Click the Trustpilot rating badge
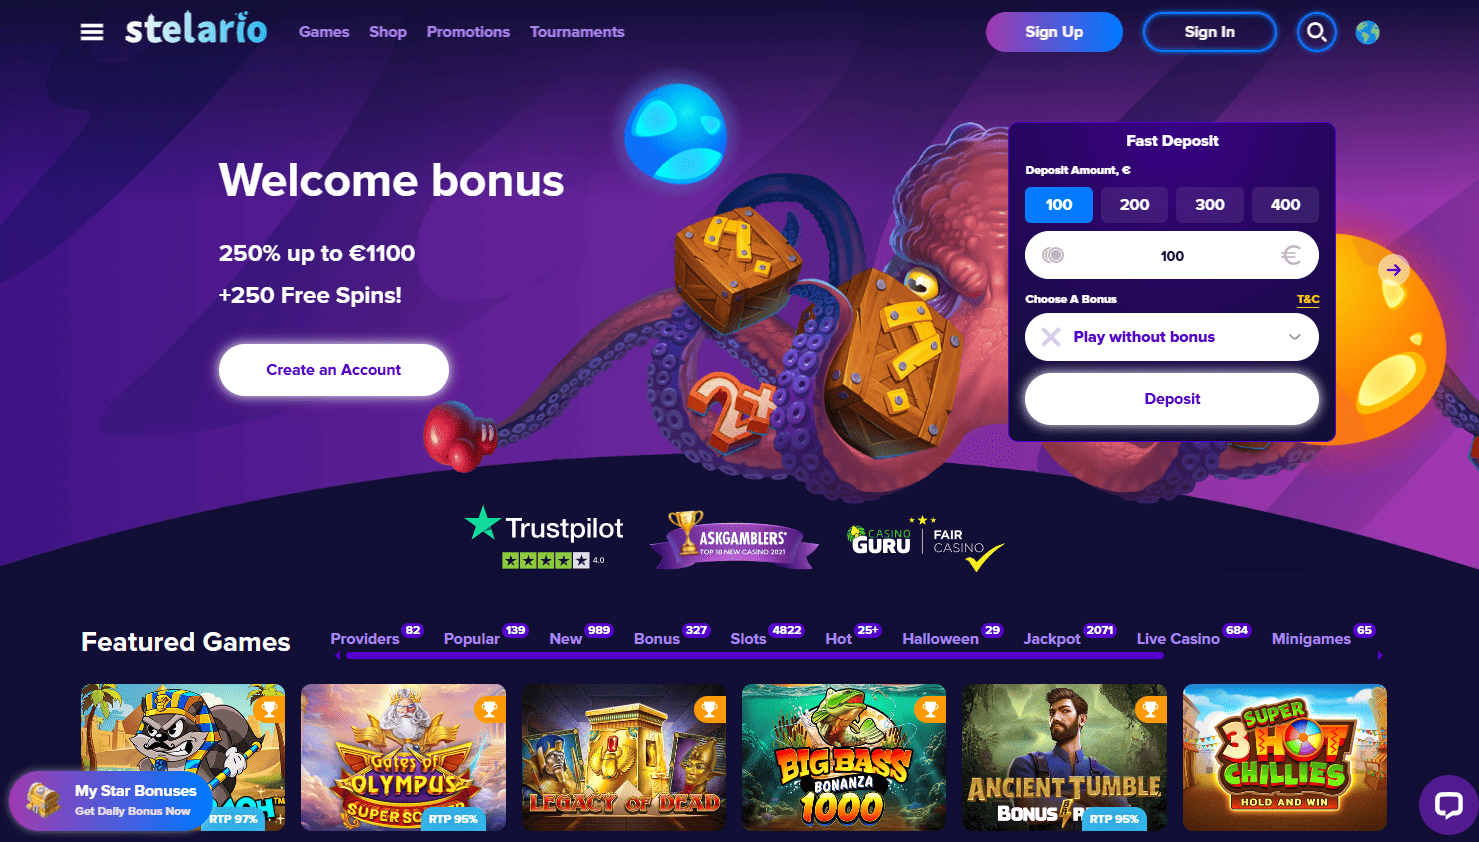 544,537
